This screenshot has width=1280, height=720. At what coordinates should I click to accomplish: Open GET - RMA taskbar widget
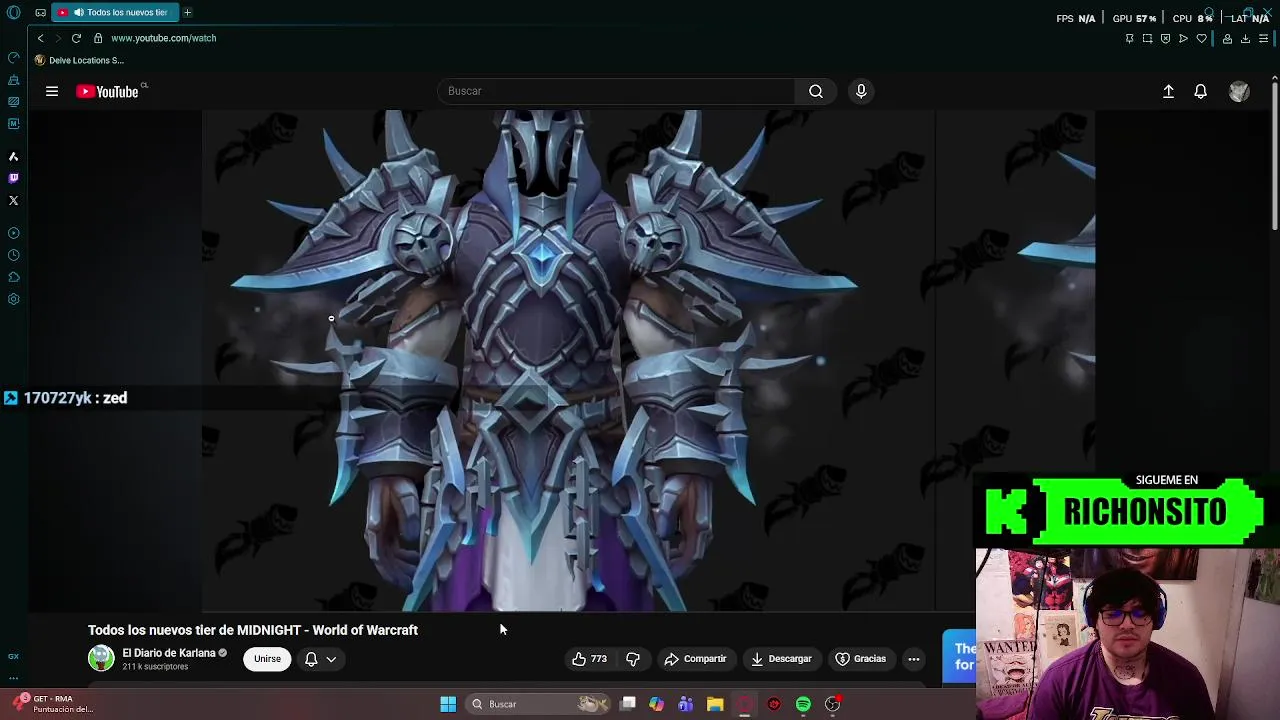(52, 704)
